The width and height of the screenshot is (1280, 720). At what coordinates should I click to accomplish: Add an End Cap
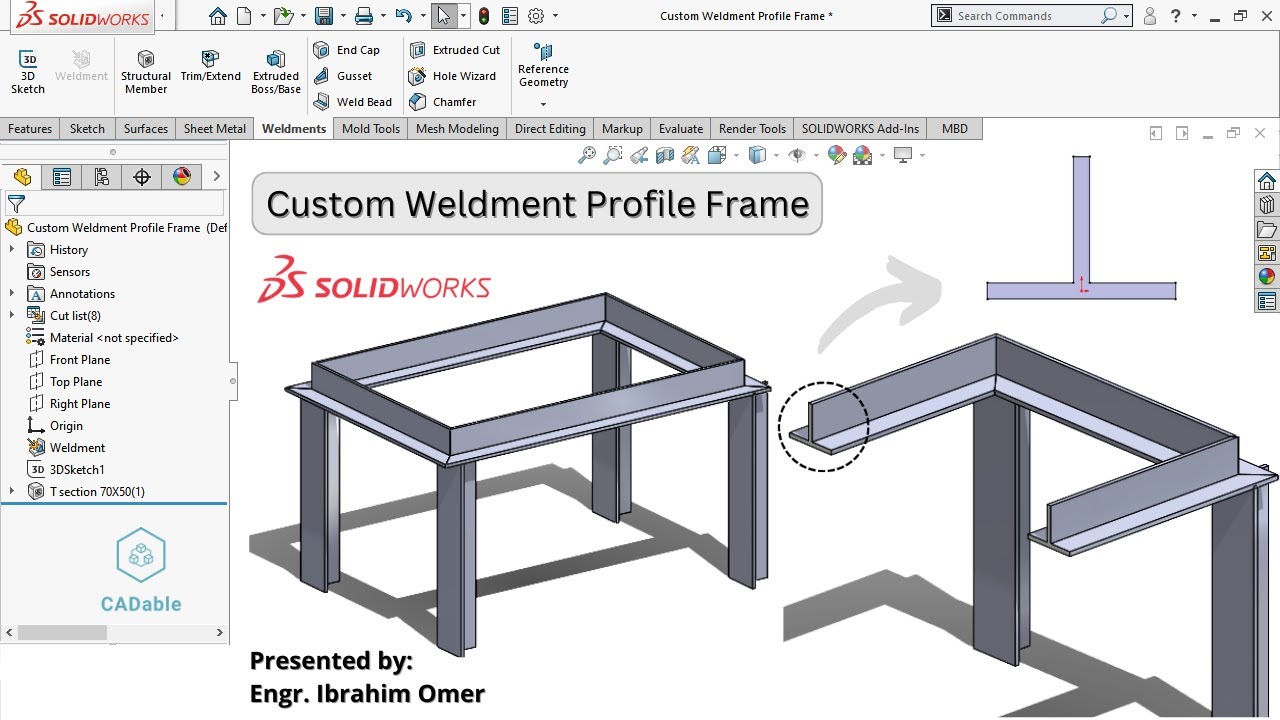347,50
